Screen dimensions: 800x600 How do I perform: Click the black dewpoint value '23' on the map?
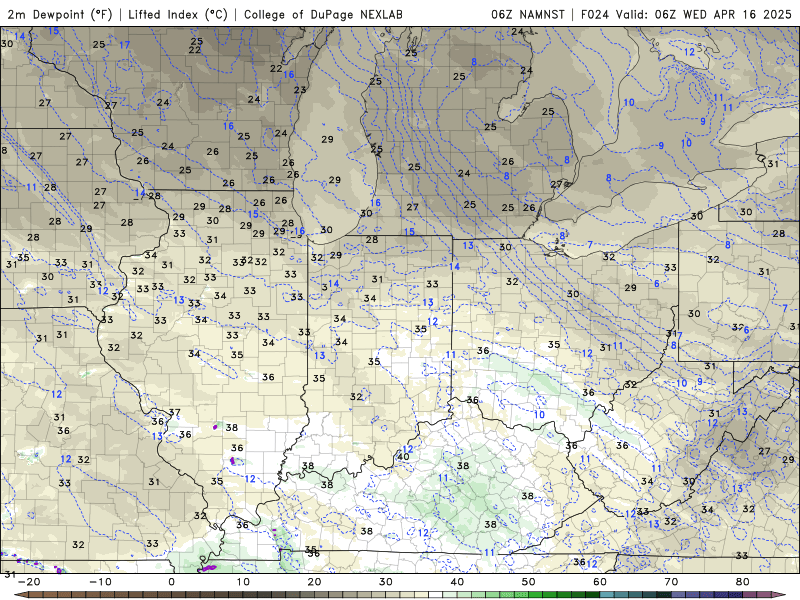click(300, 90)
